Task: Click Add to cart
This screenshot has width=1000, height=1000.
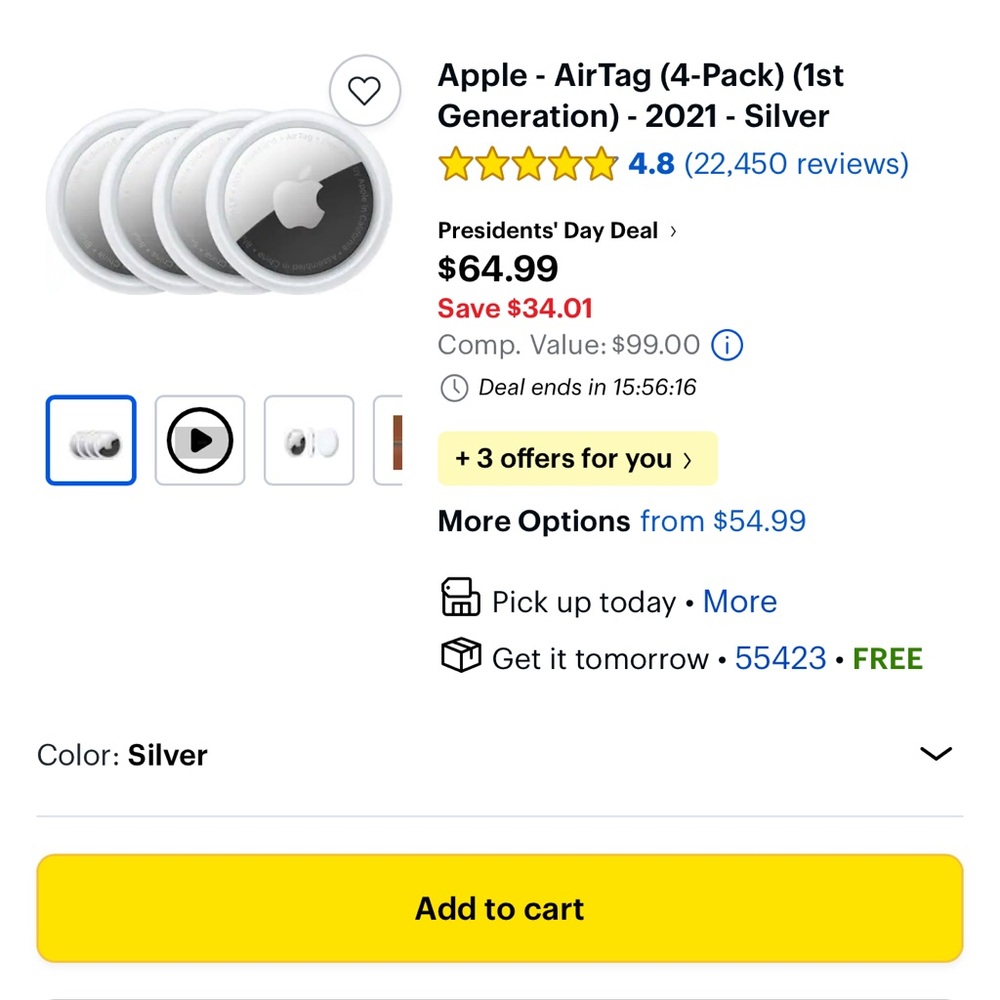Action: click(x=500, y=908)
